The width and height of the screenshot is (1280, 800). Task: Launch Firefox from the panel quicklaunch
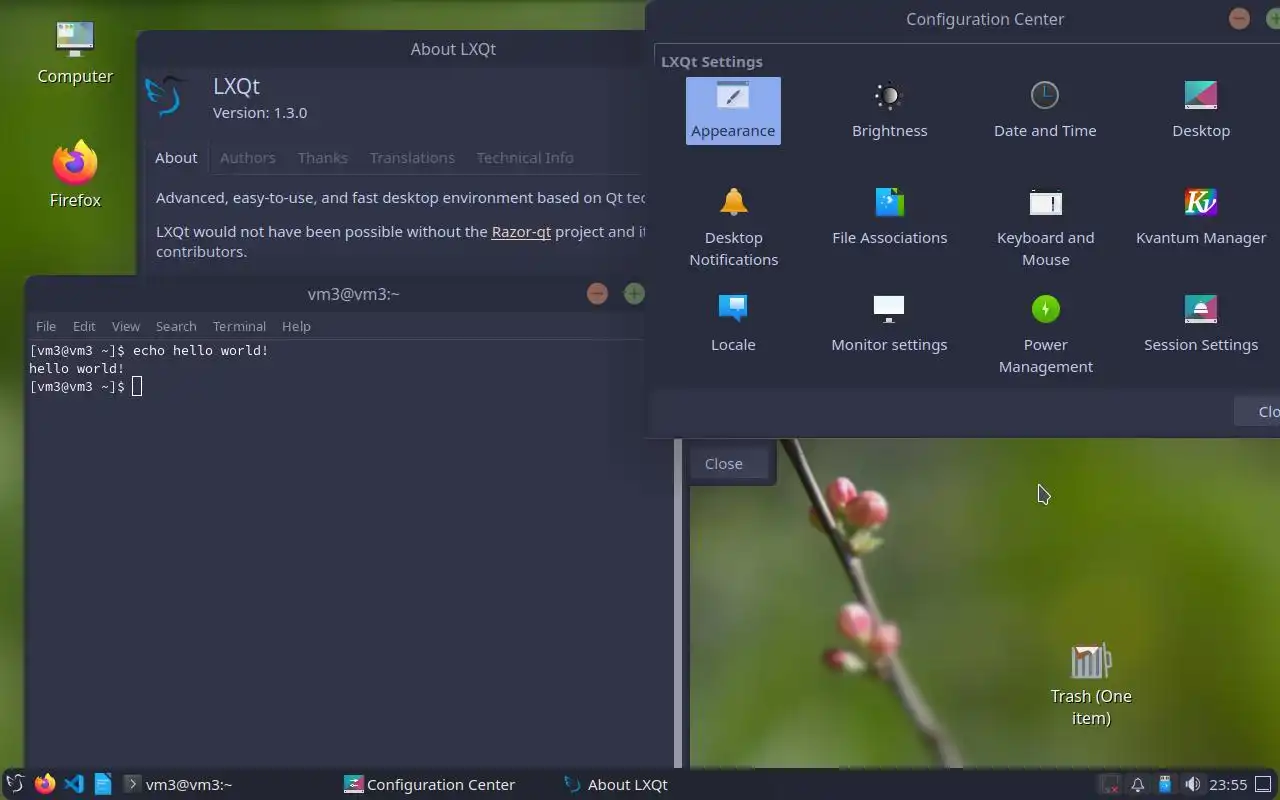(x=44, y=784)
